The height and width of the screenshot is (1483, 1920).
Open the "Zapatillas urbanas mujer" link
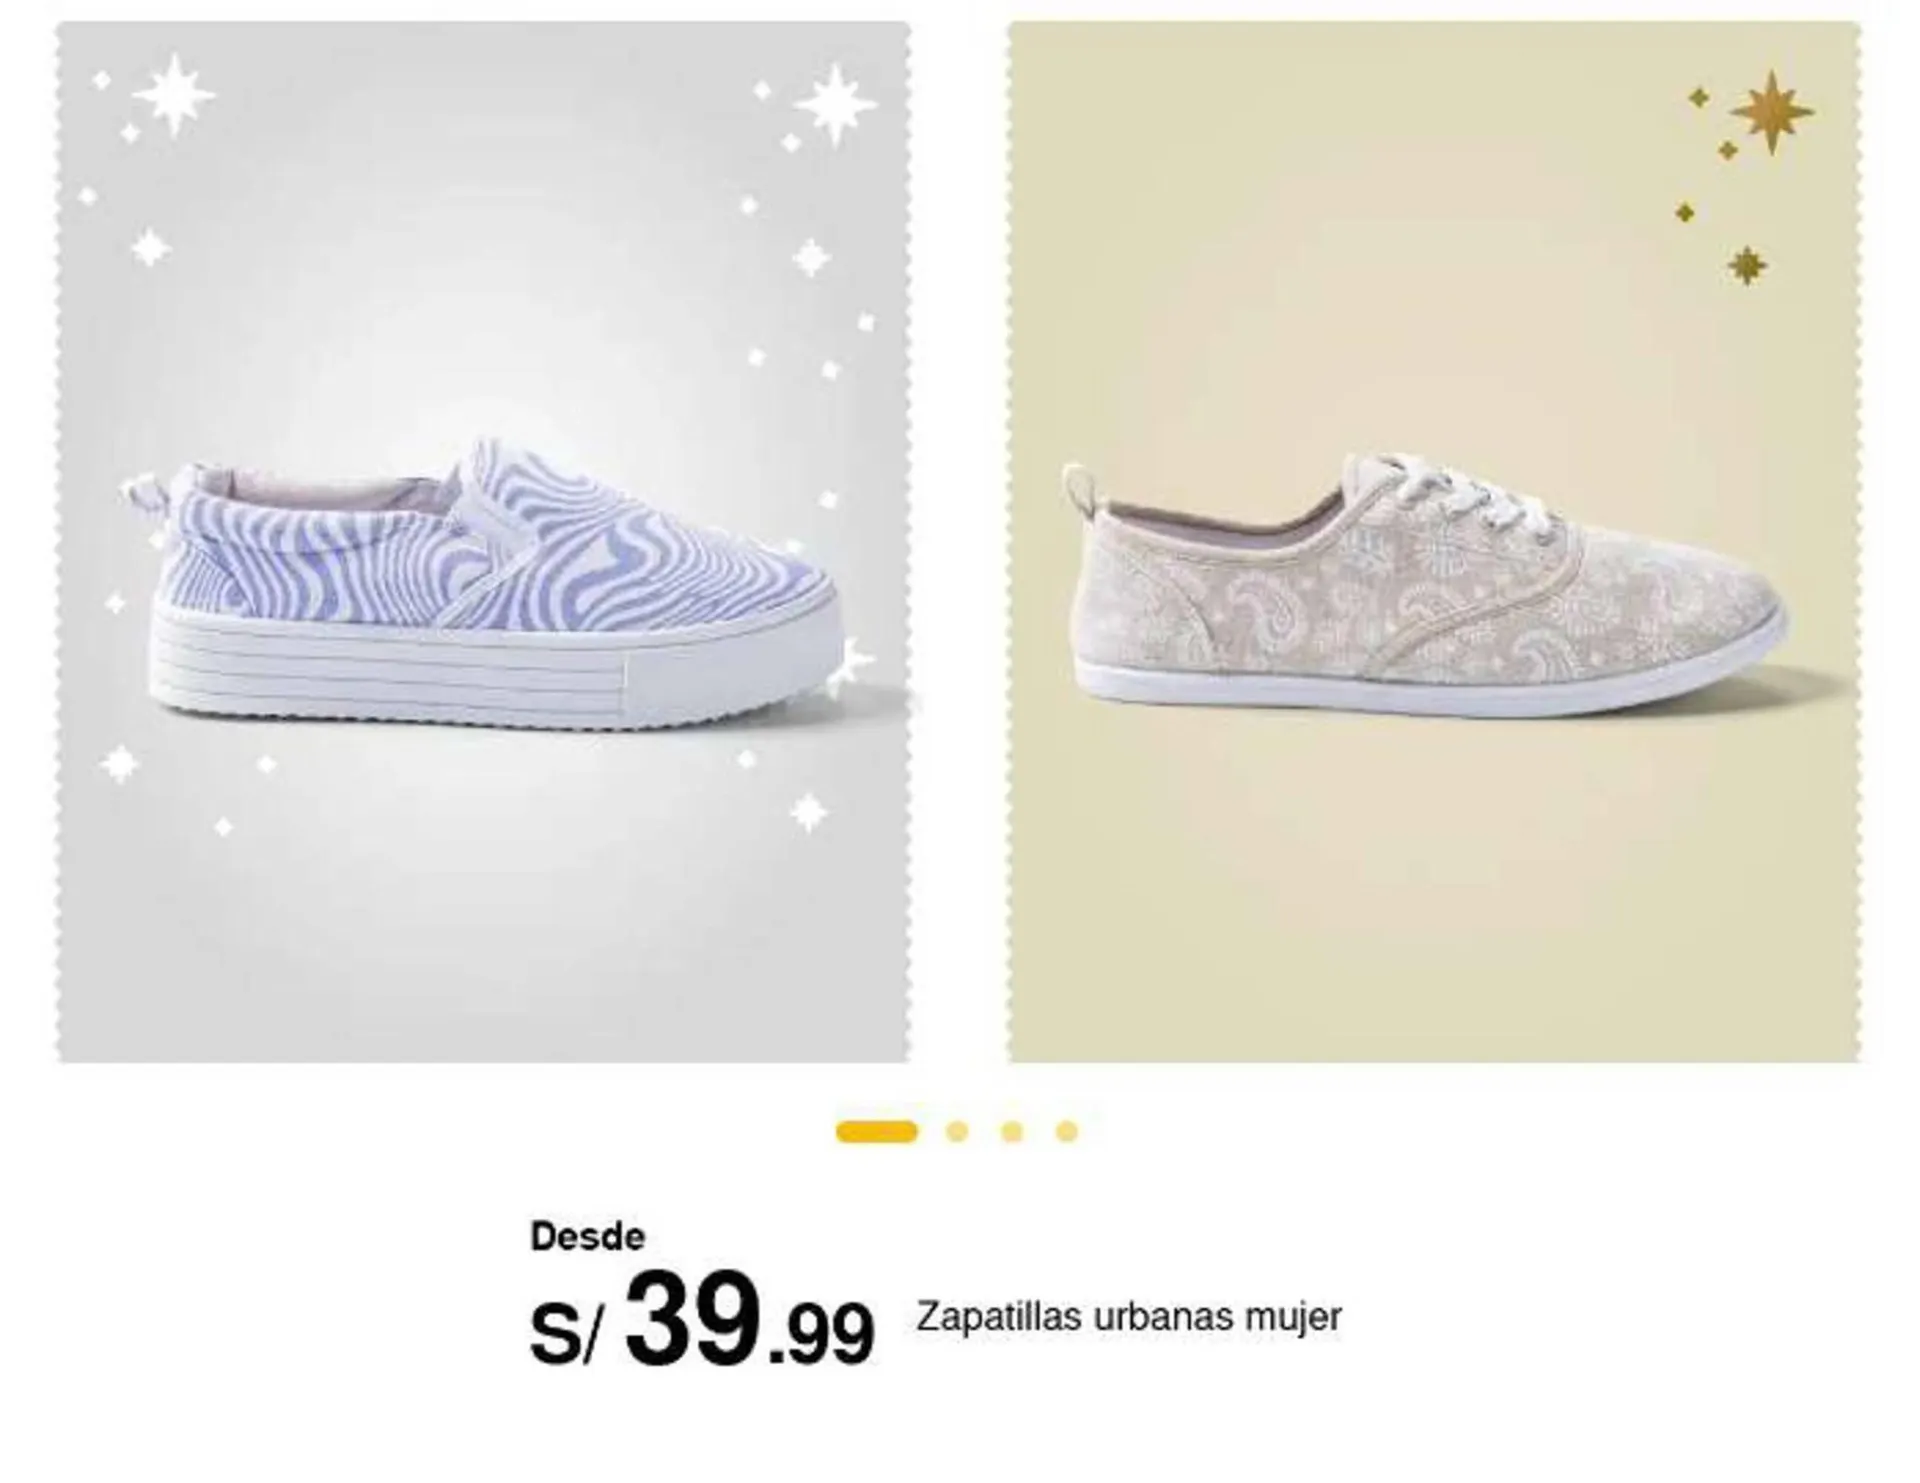click(1128, 1317)
